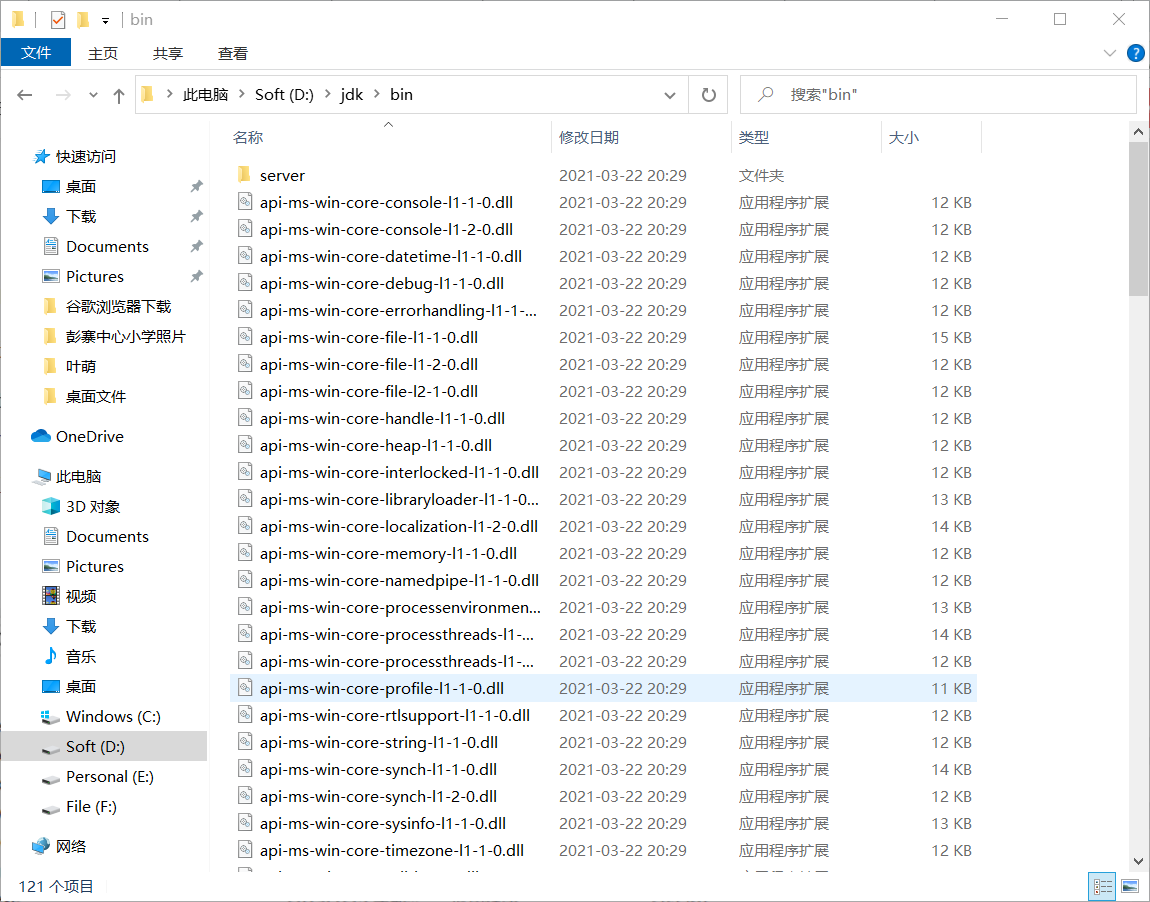Viewport: 1150px width, 902px height.
Task: Open the server folder
Action: coord(282,175)
